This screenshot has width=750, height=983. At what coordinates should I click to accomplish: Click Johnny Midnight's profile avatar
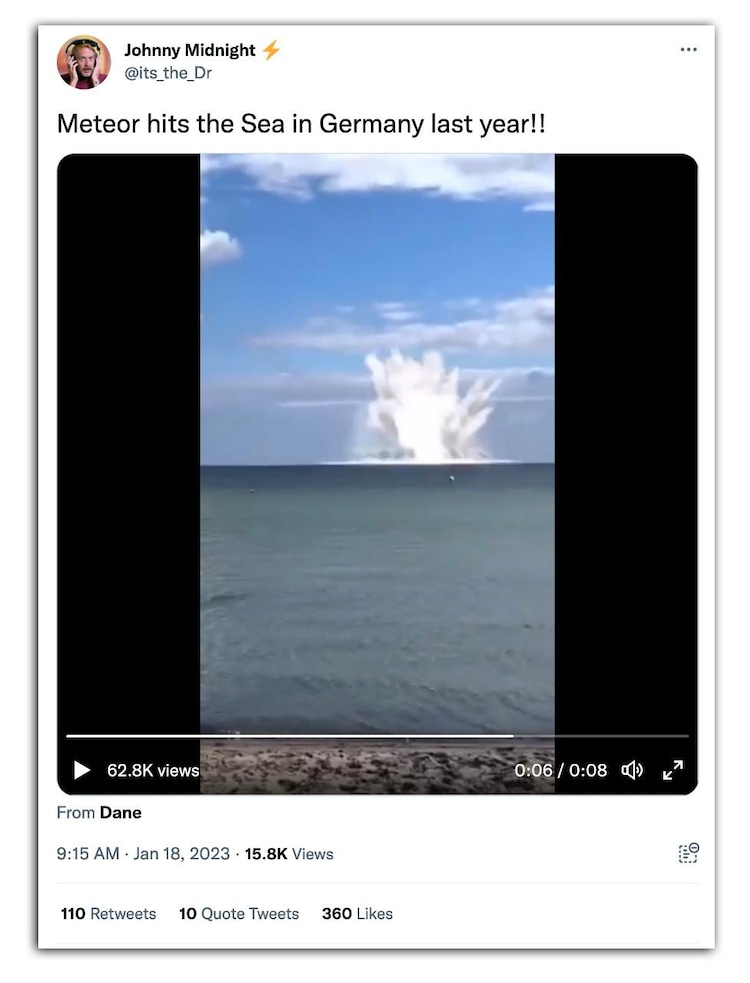[84, 61]
